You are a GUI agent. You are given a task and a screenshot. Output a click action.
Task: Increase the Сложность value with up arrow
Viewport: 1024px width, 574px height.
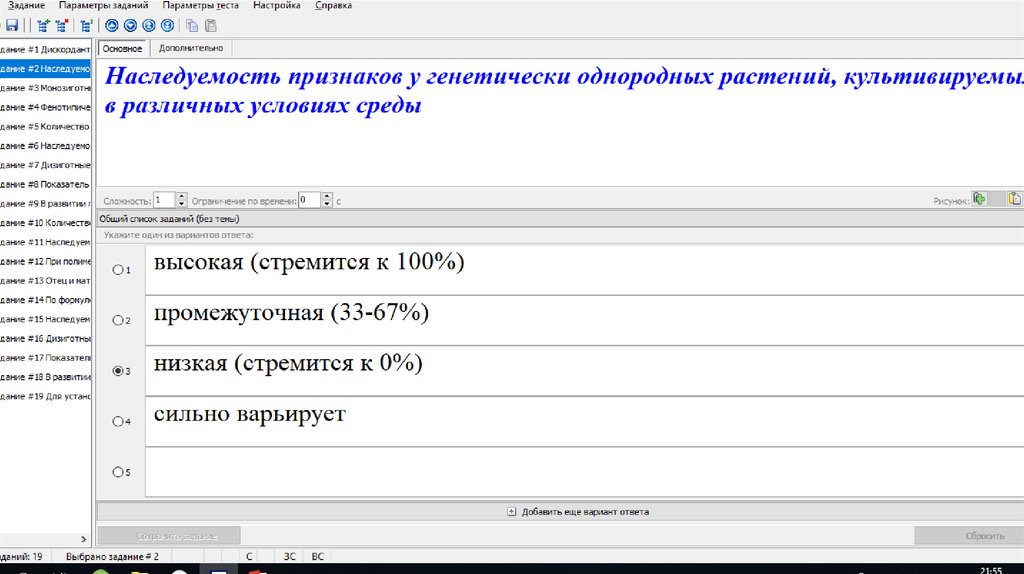pos(181,196)
